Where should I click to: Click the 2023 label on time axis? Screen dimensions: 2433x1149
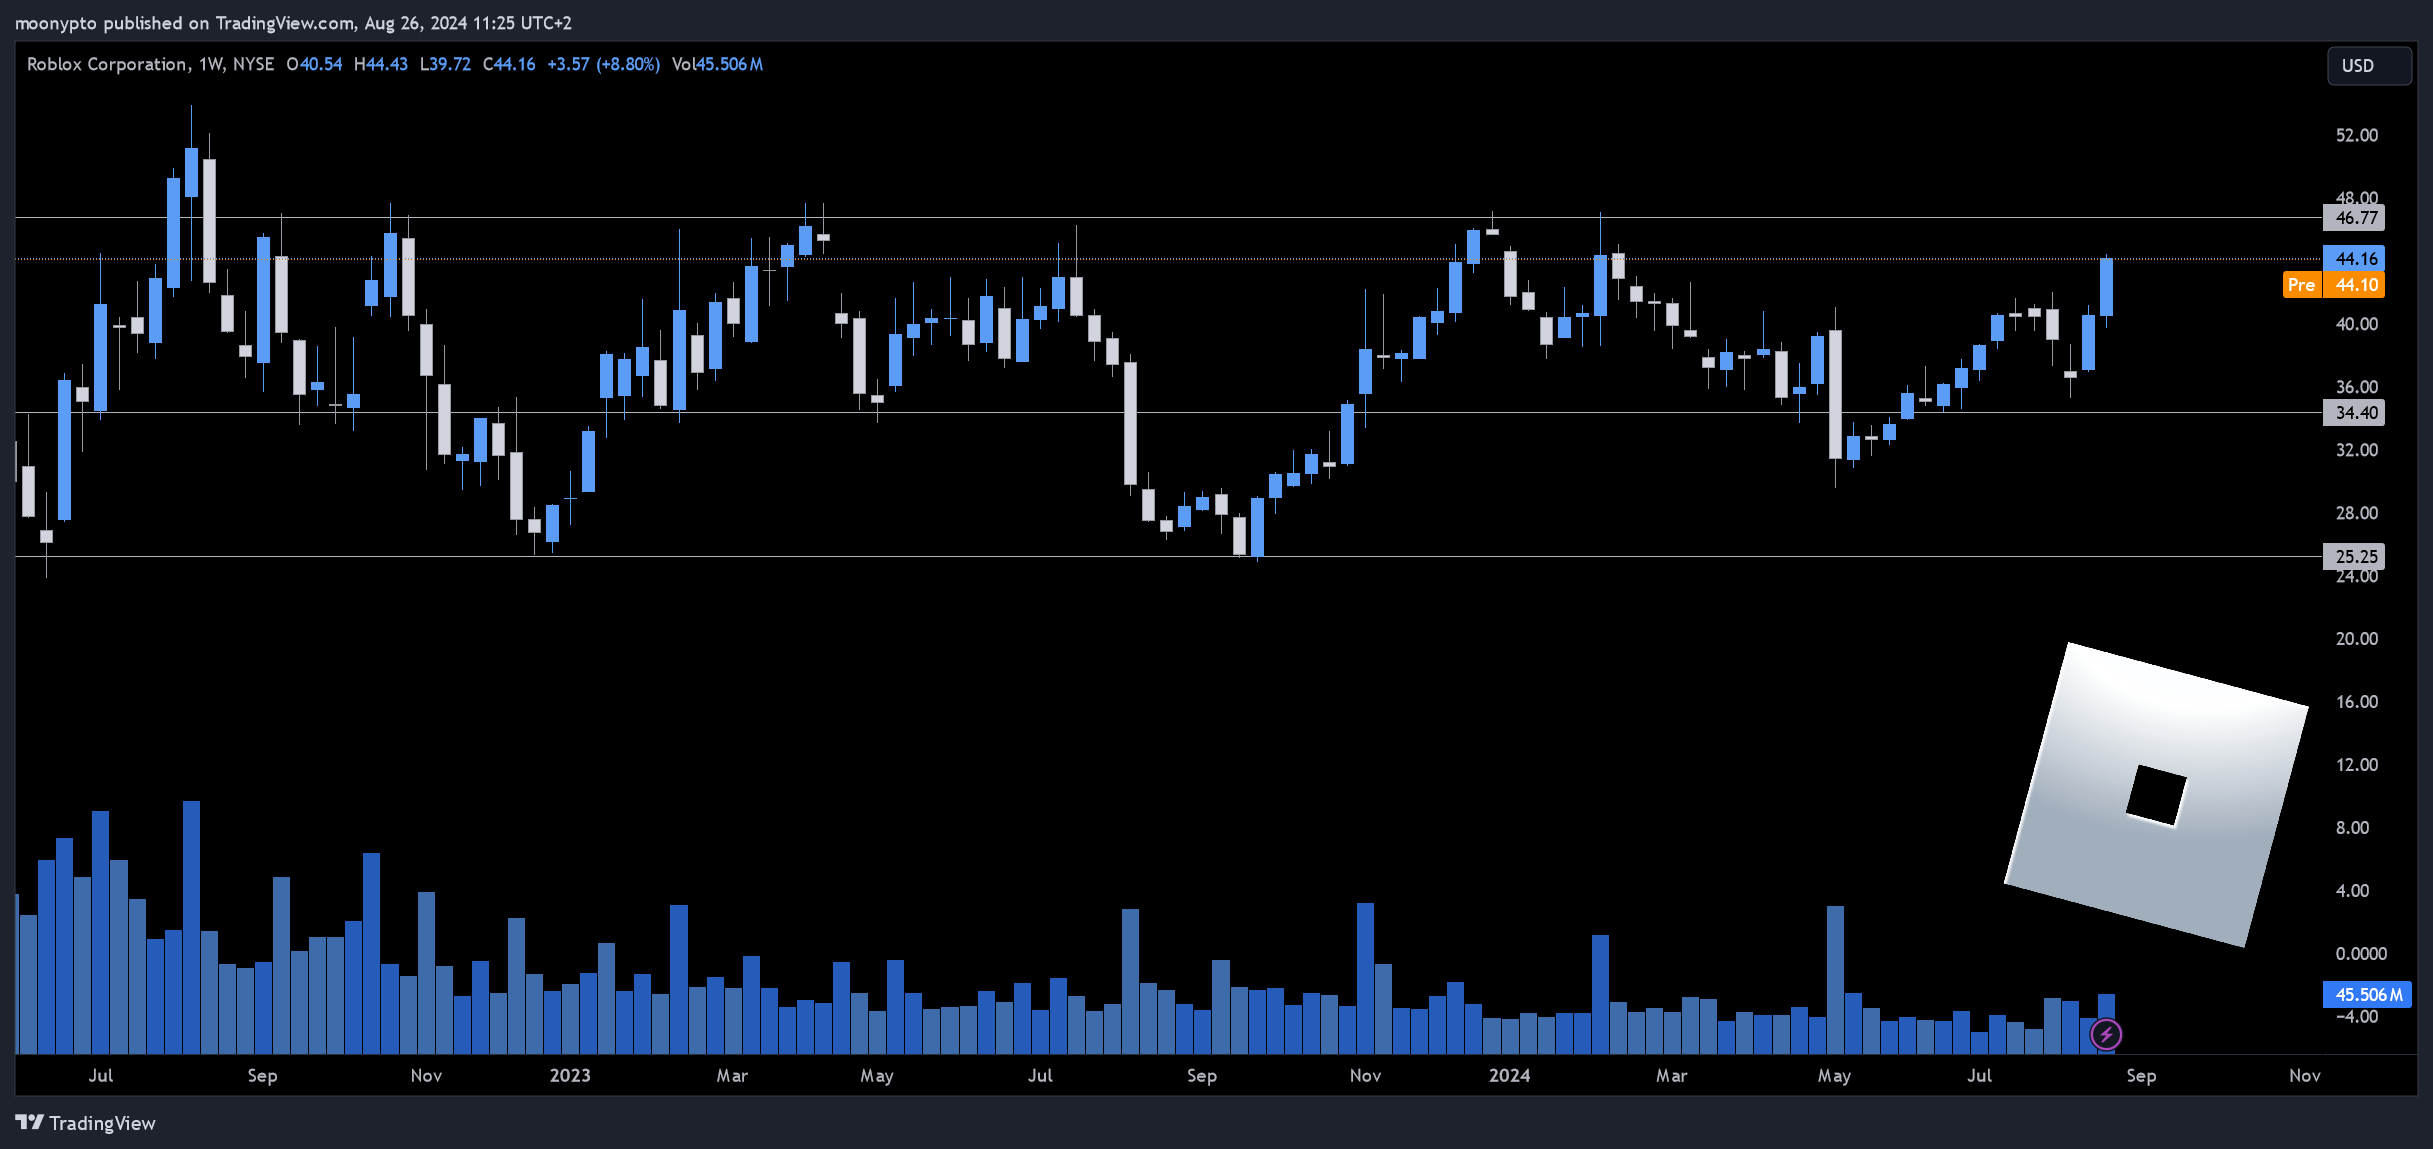[x=570, y=1075]
